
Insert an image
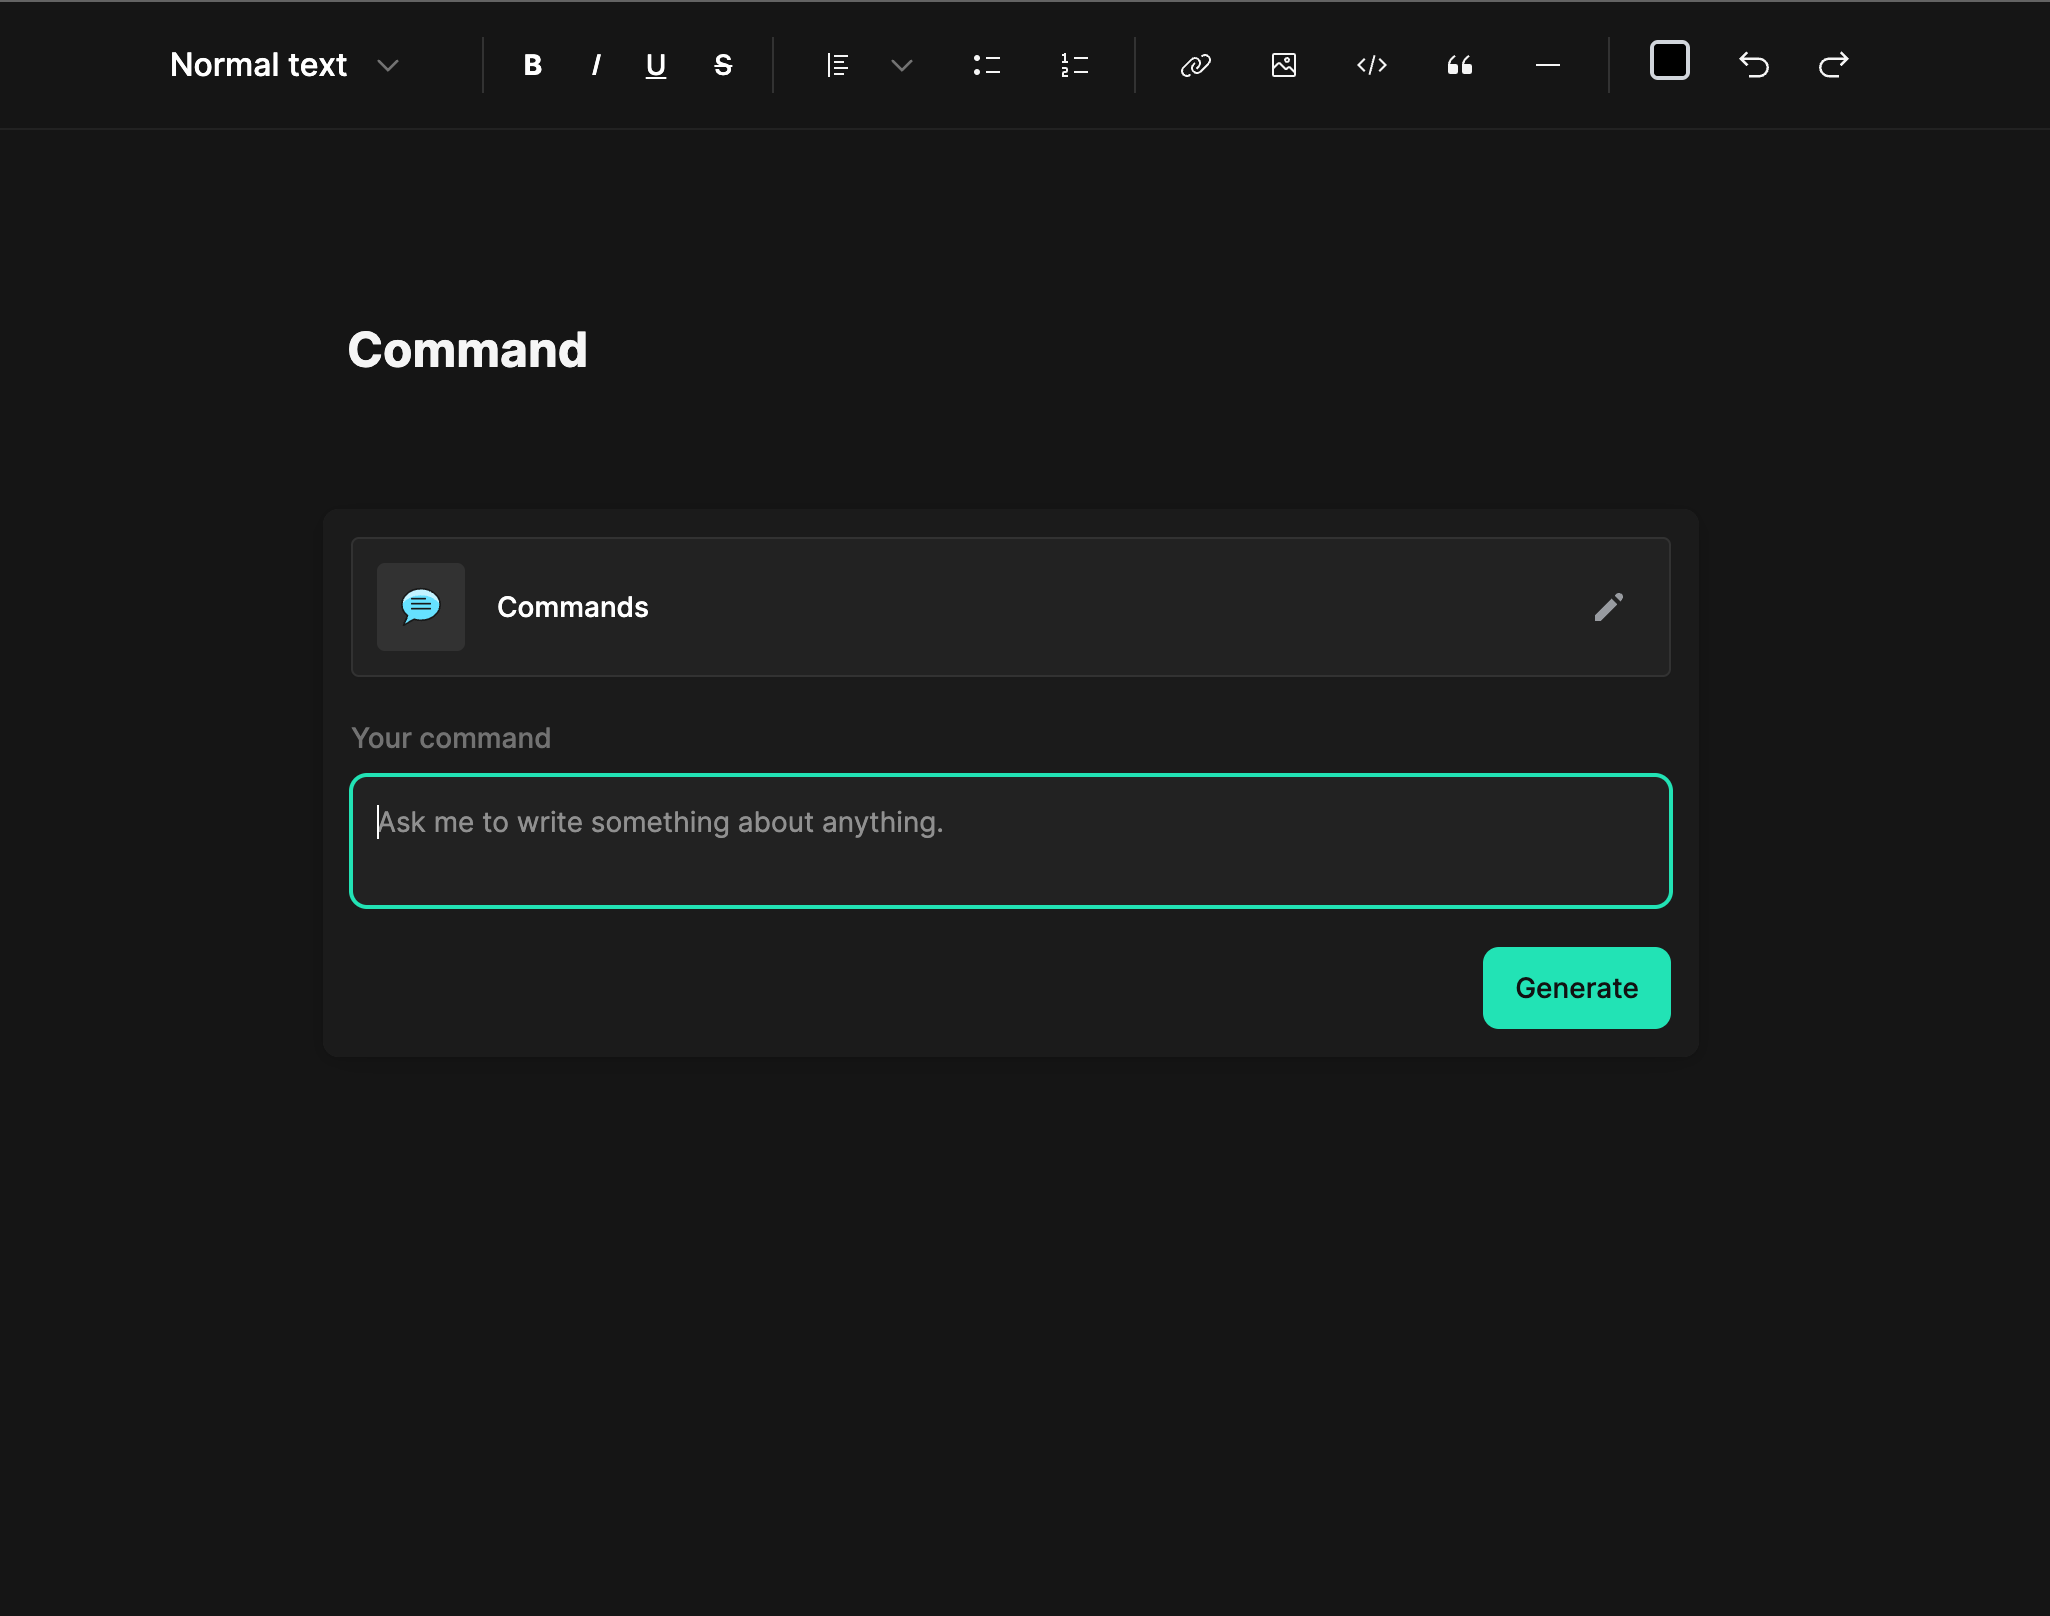[1284, 65]
